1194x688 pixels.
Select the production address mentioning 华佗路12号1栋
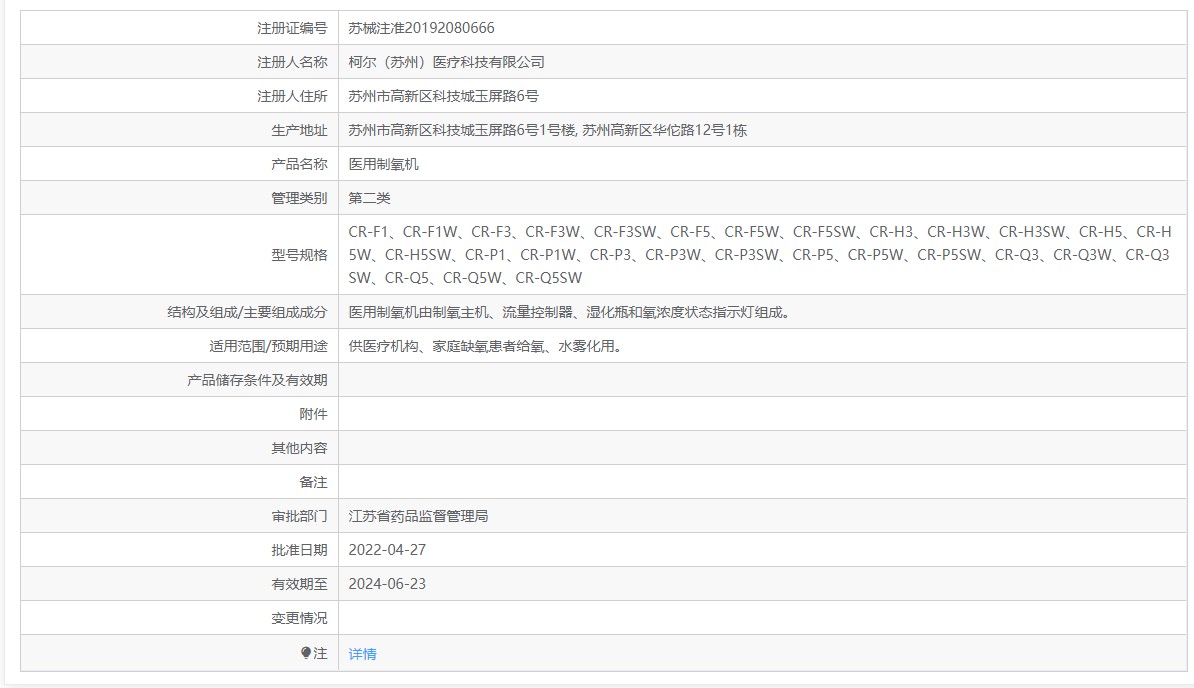[x=548, y=130]
